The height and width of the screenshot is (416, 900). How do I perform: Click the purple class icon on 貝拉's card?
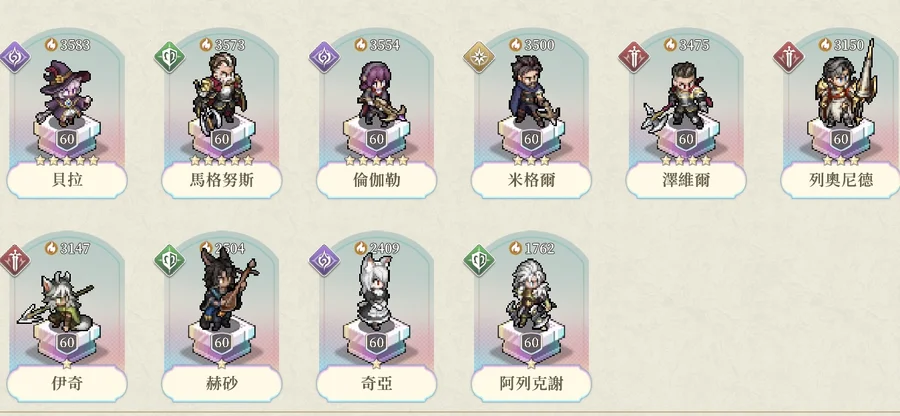coord(15,57)
